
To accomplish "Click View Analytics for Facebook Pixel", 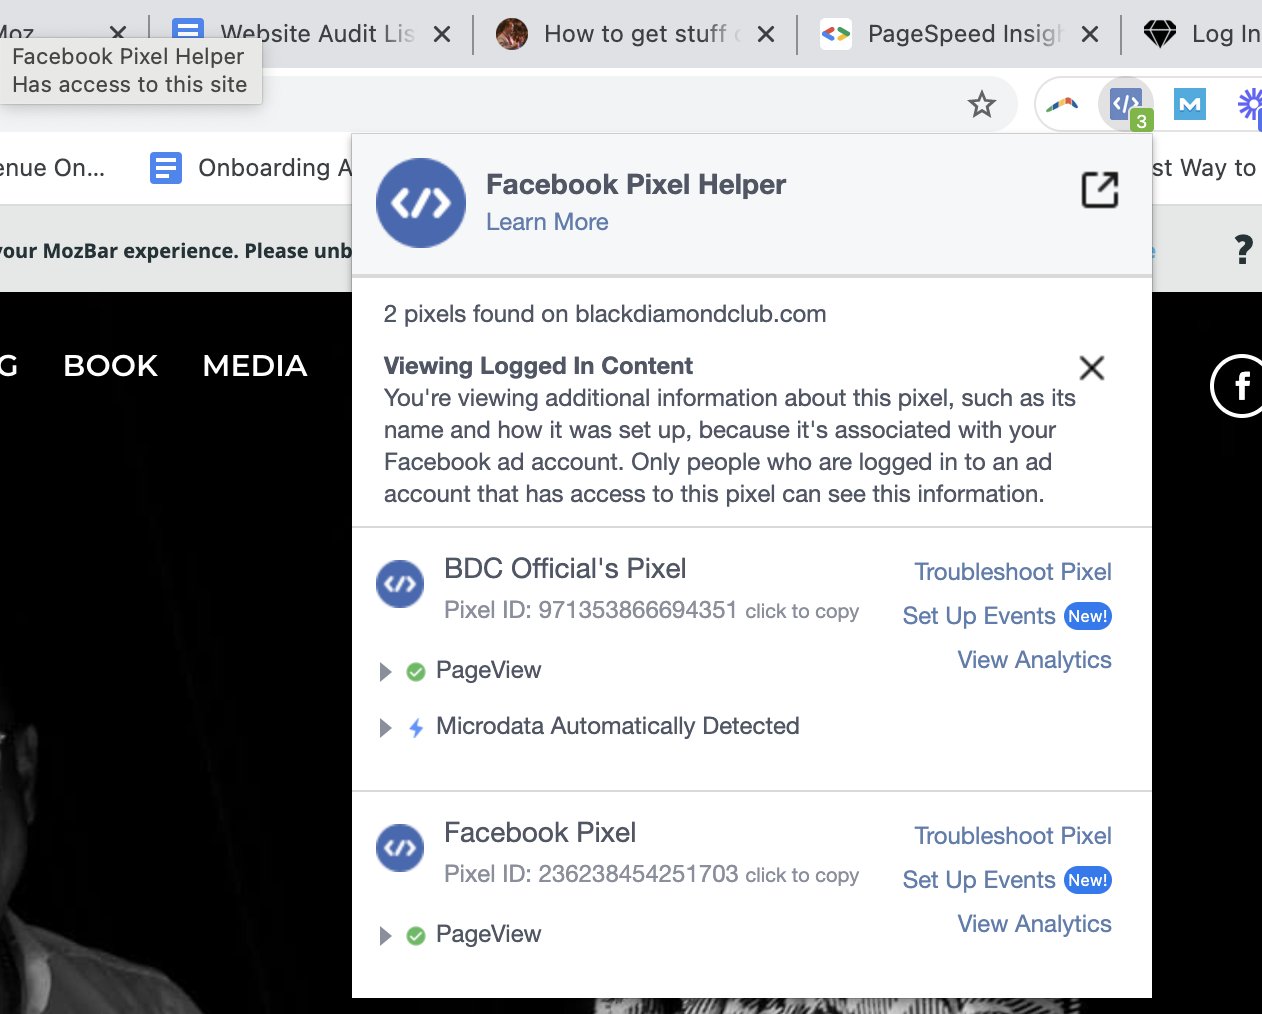I will coord(1034,924).
